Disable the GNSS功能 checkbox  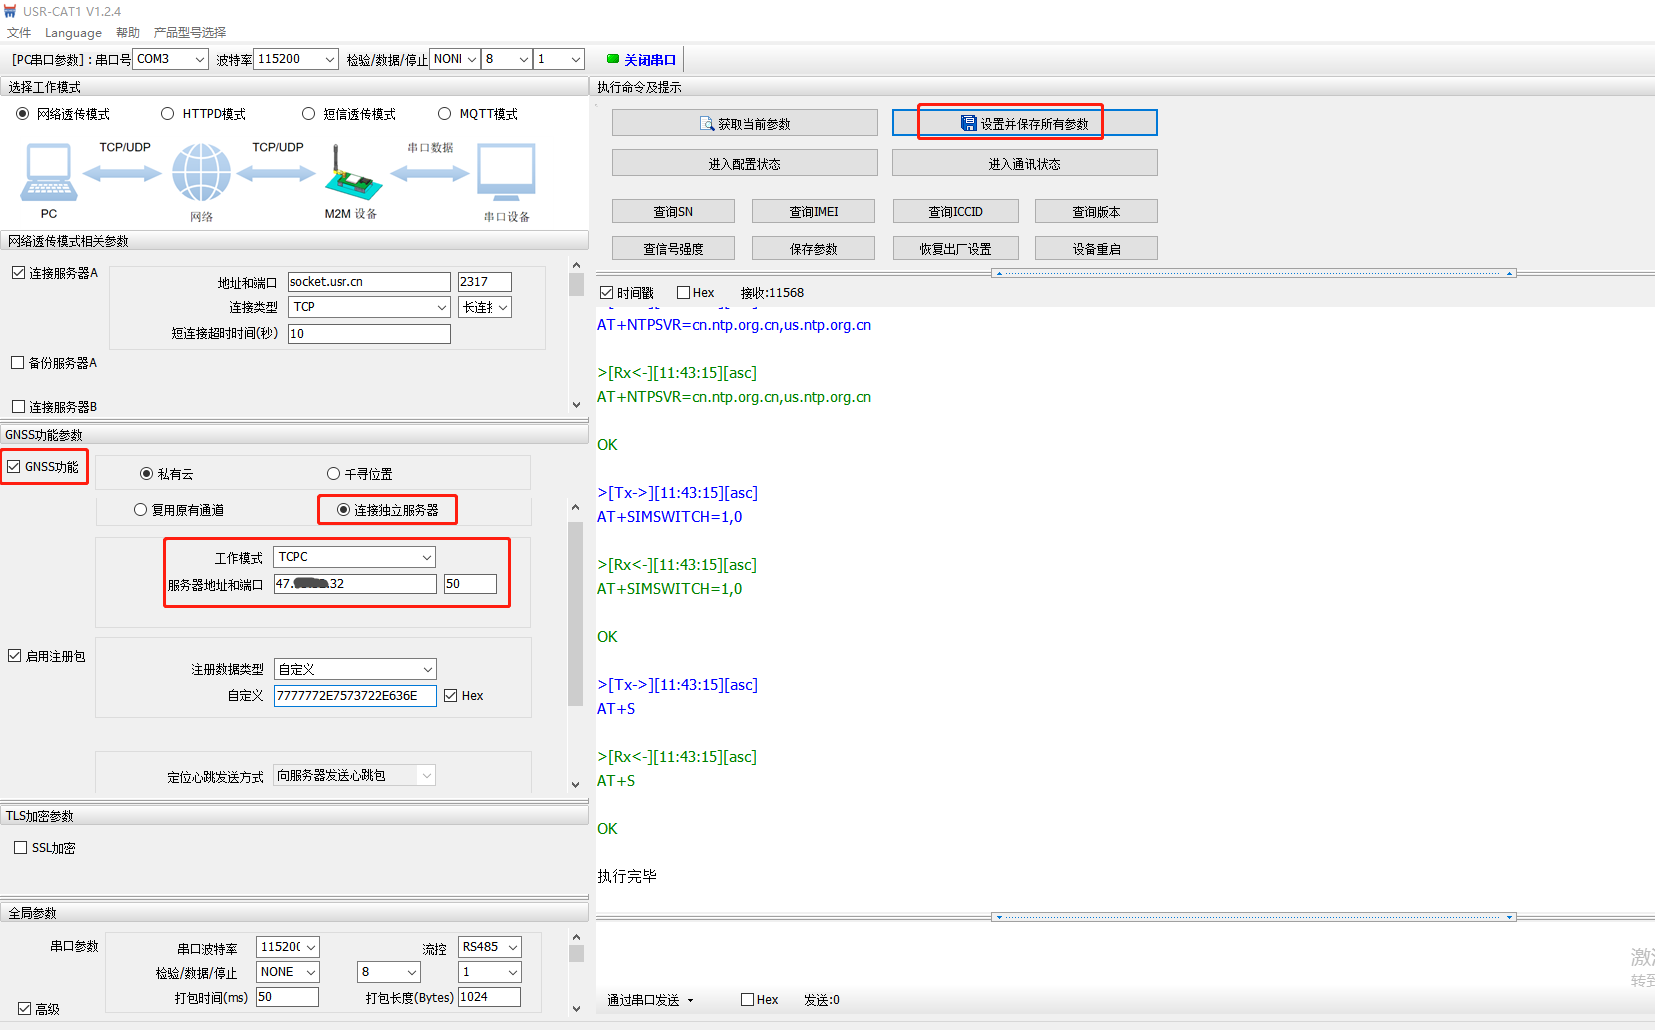14,467
